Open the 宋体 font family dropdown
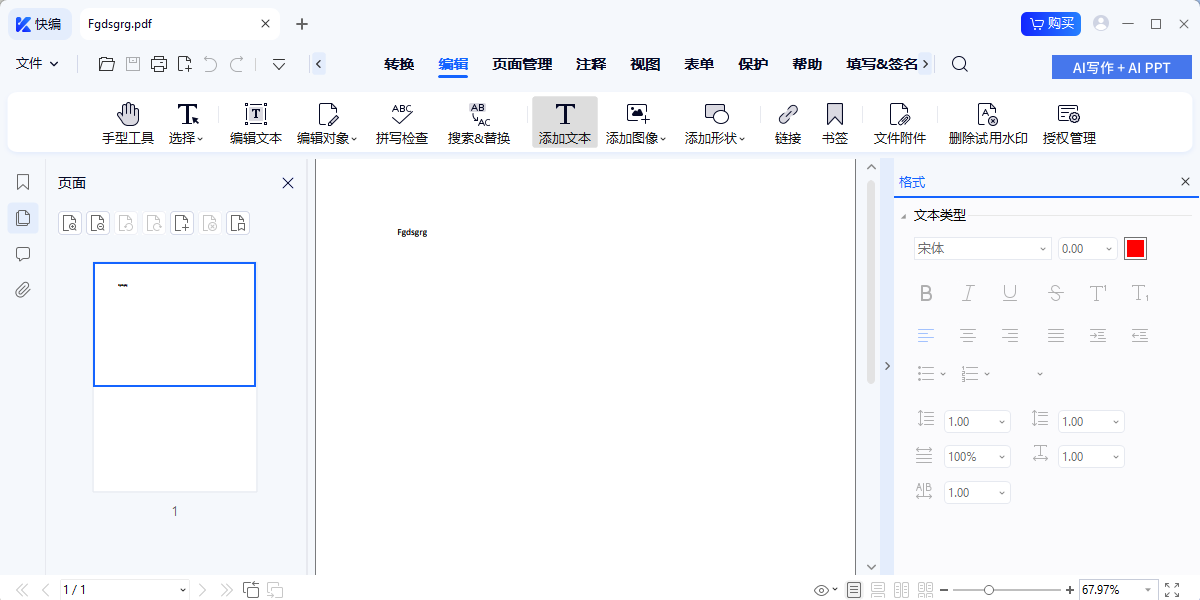This screenshot has width=1200, height=600. pos(982,248)
